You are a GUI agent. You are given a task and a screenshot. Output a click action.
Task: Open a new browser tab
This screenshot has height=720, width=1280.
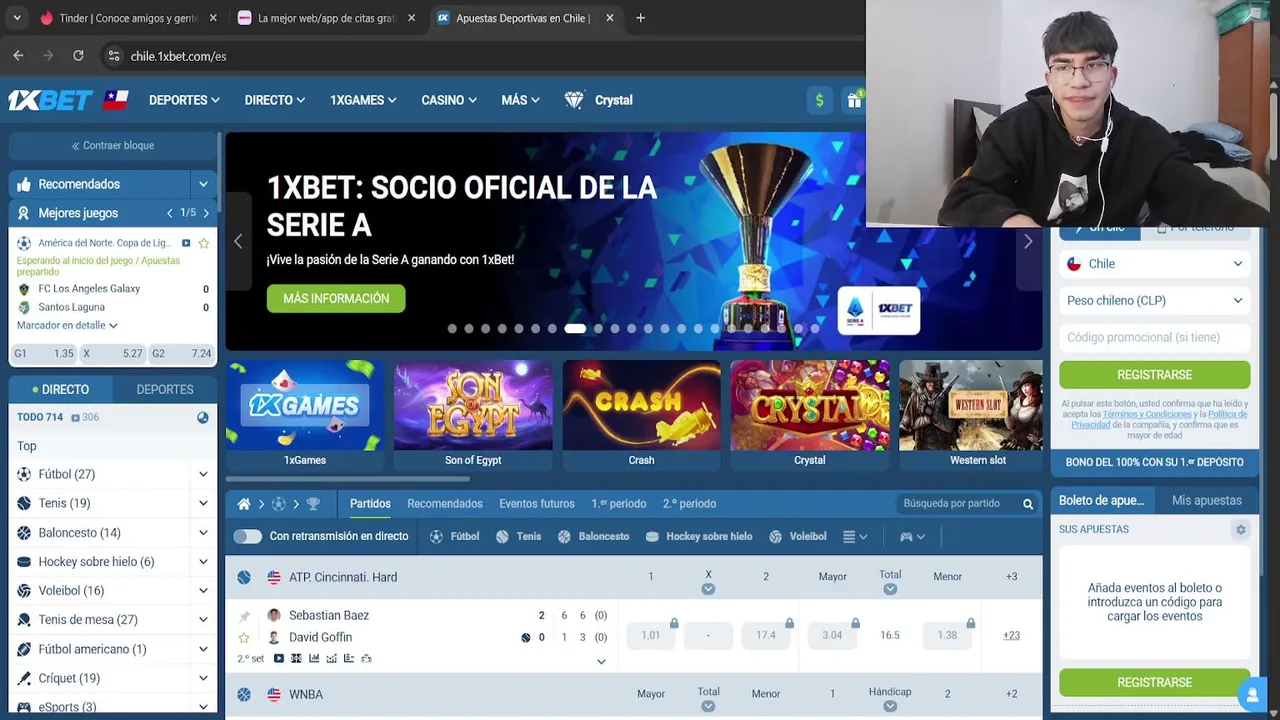[x=640, y=18]
